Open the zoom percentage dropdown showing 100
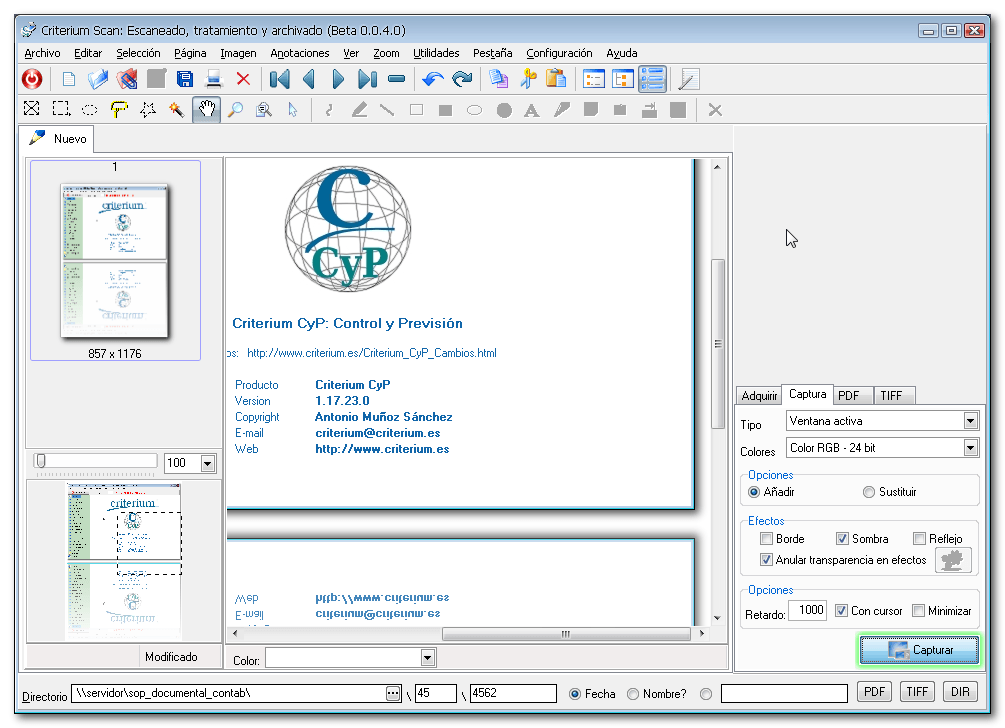1005x728 pixels. point(208,463)
